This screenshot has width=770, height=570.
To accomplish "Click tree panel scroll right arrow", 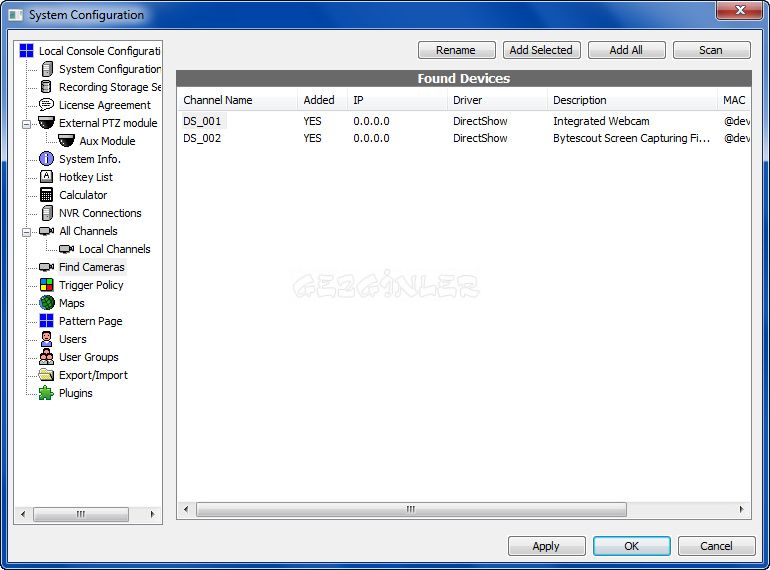I will coord(153,514).
